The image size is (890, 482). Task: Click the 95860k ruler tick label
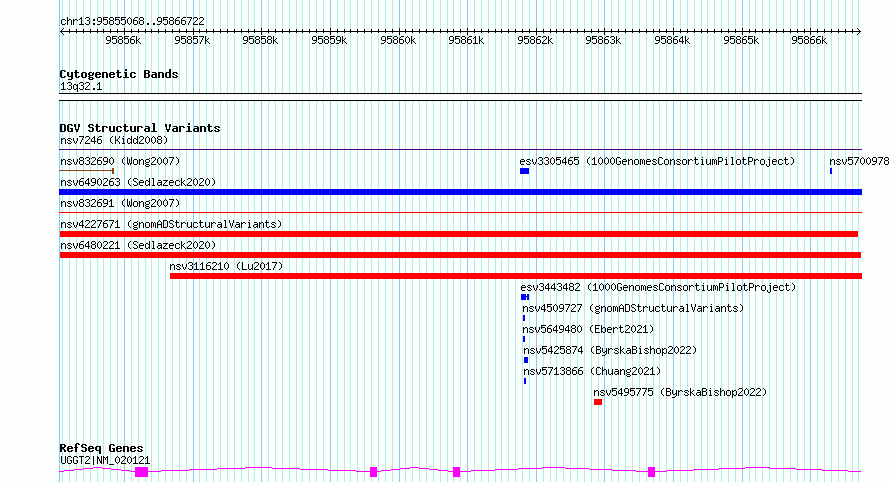(398, 40)
